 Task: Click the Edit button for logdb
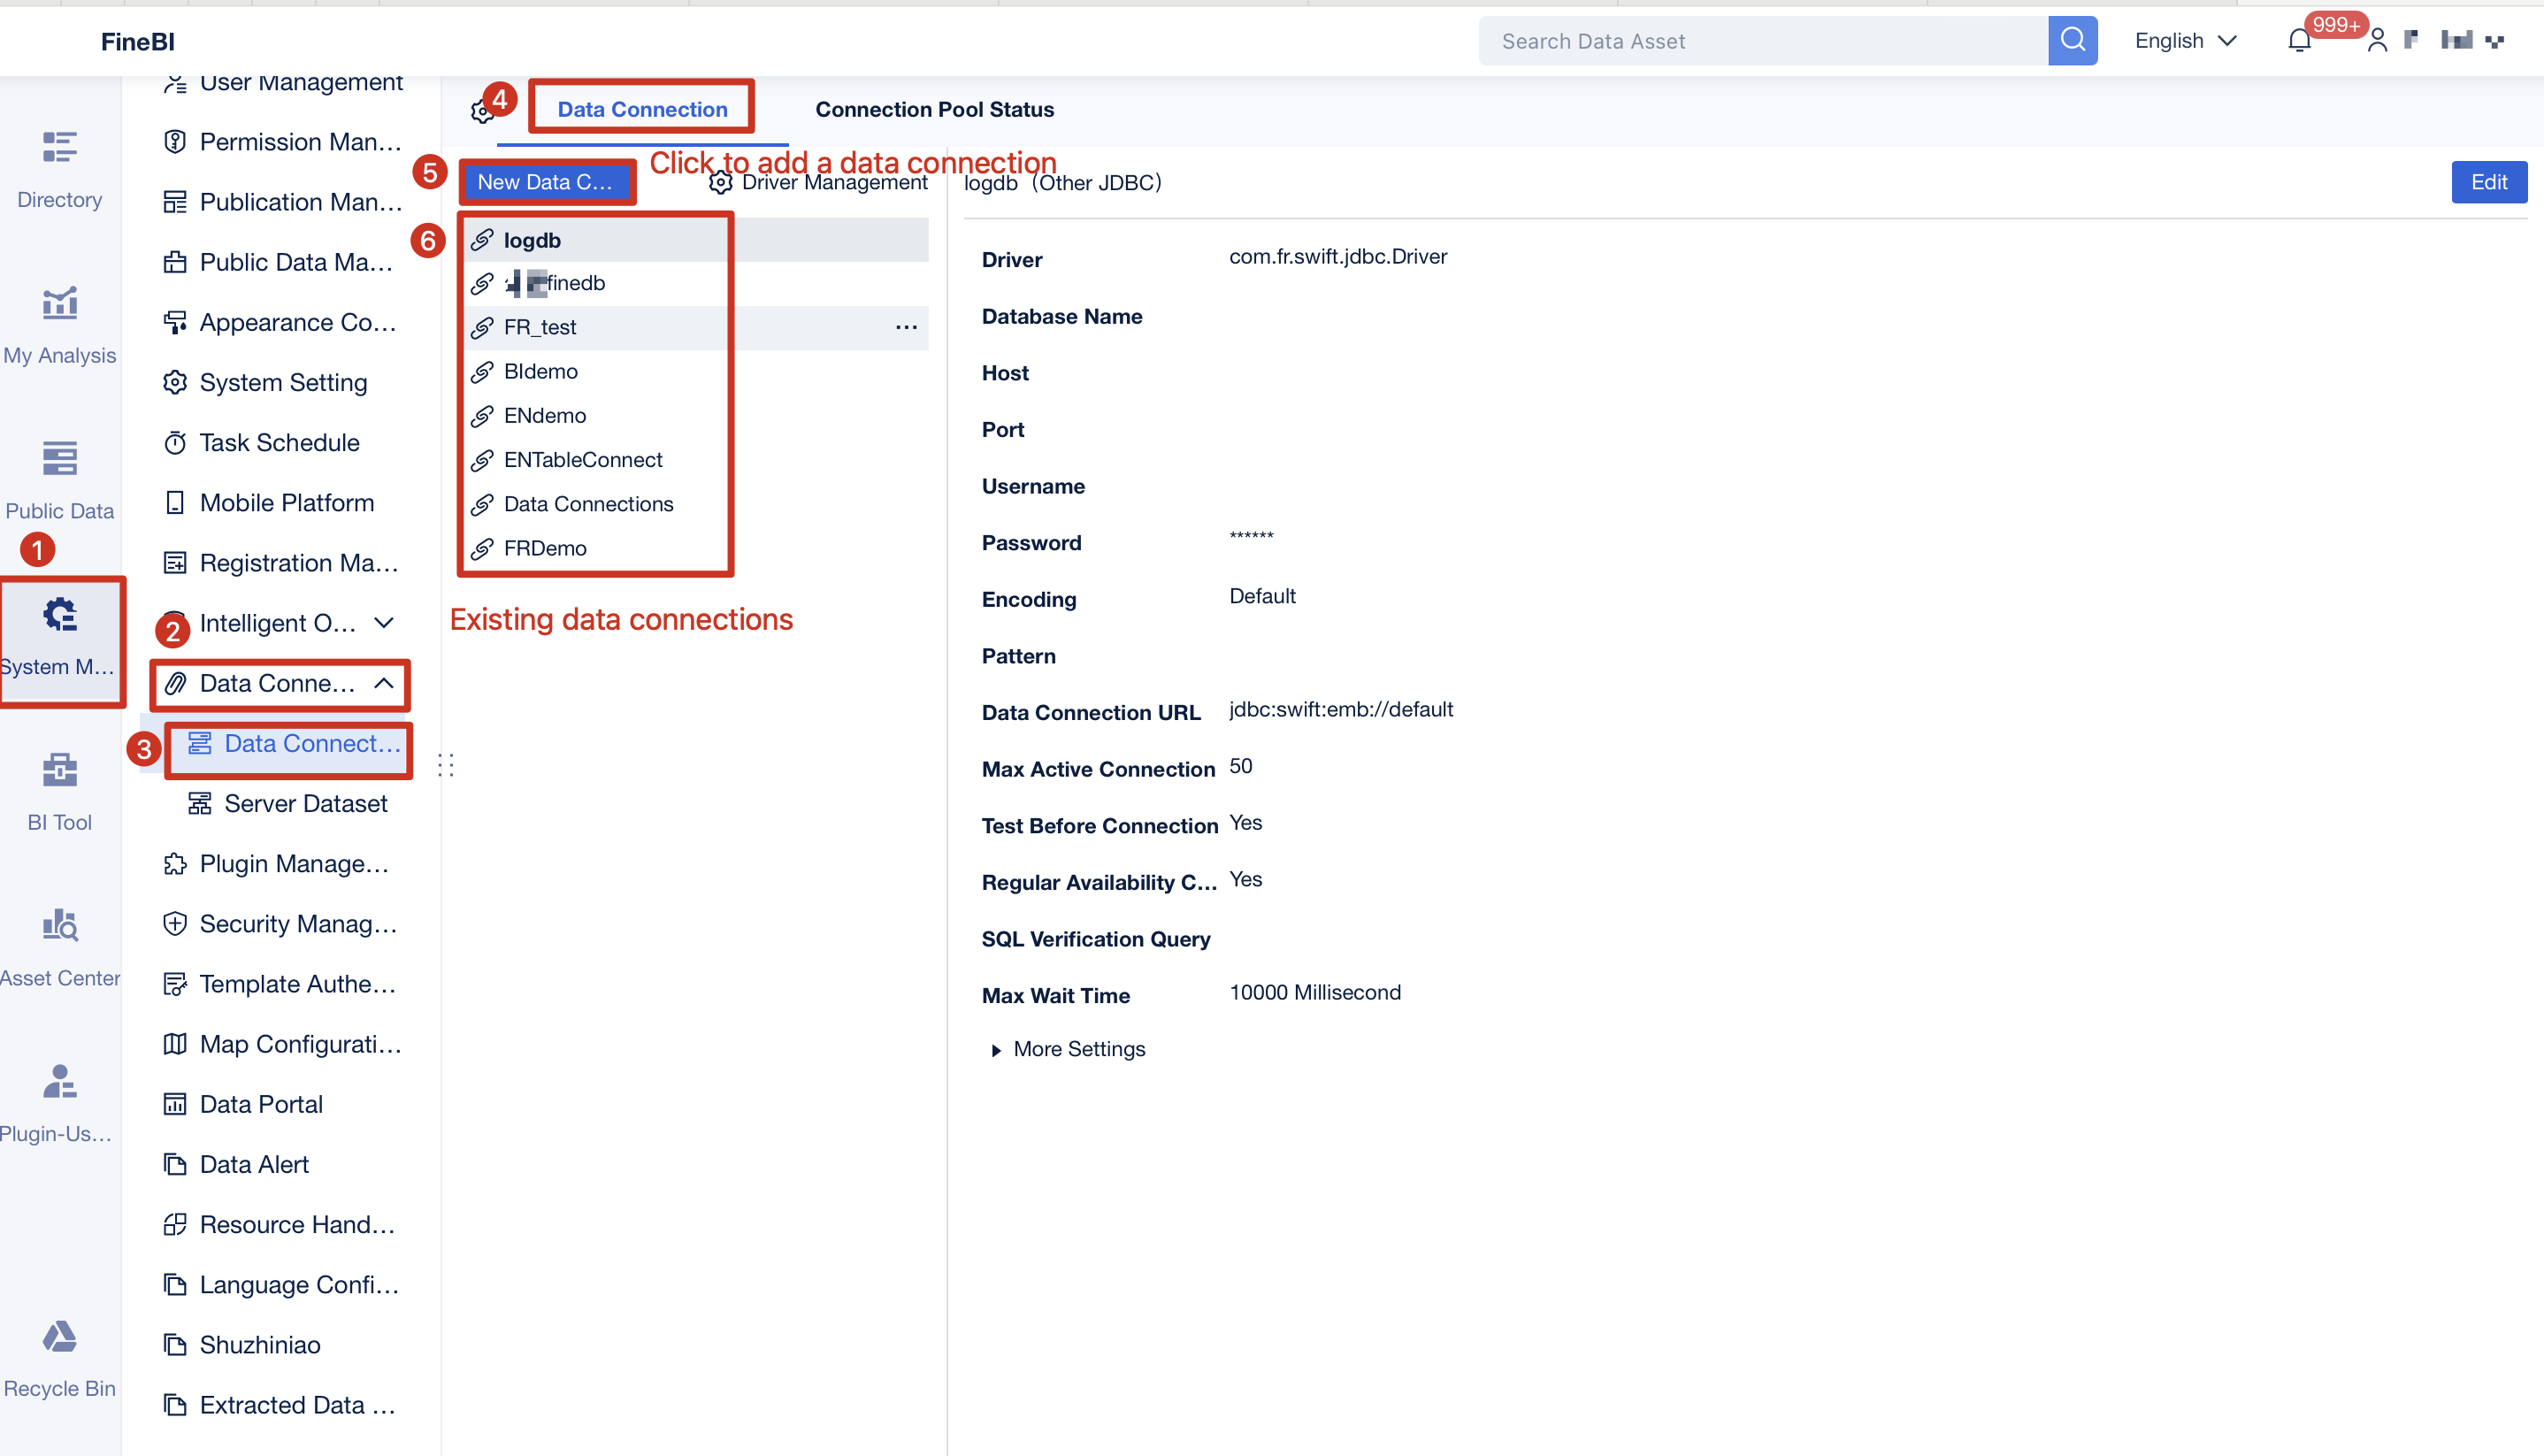coord(2489,182)
